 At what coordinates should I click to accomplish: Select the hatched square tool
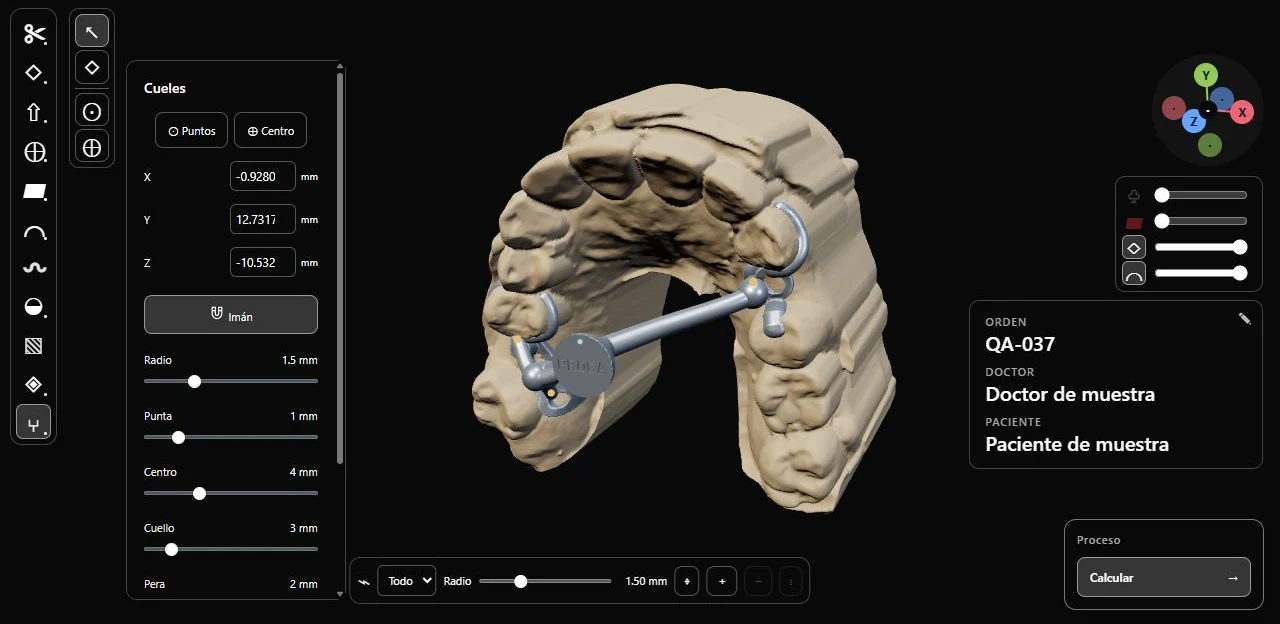(x=35, y=346)
